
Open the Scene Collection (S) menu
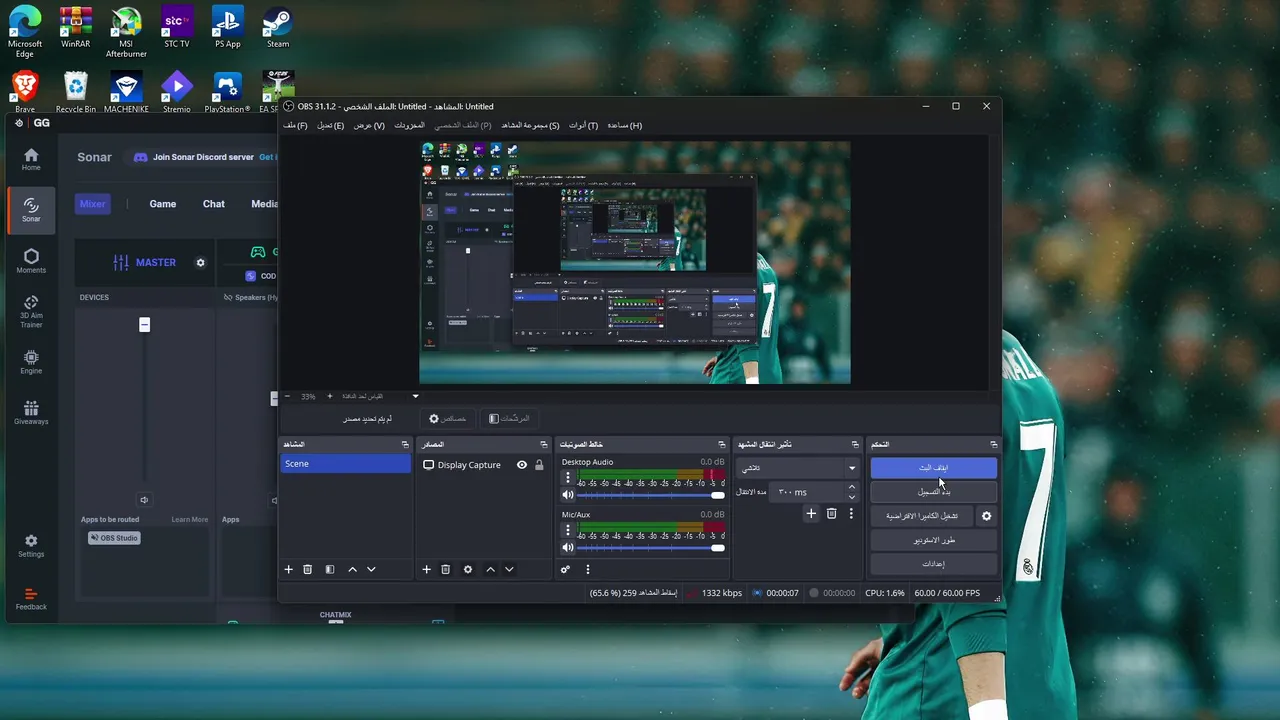530,125
